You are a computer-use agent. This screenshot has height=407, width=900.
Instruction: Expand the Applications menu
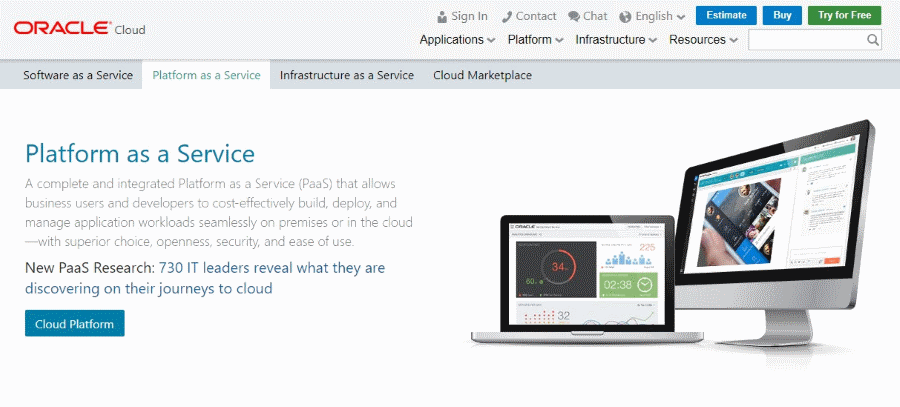click(457, 40)
